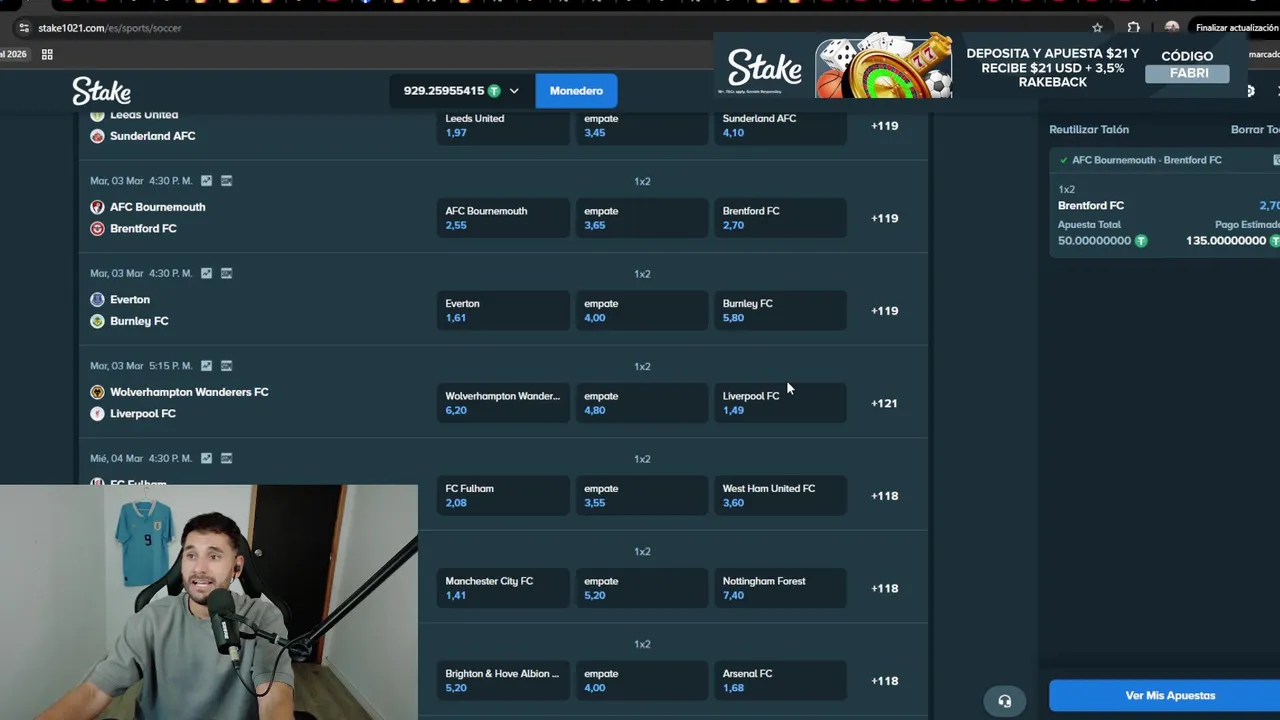Select West Ham United FC odds 3,60
Screen dimensions: 1280x720
[x=781, y=496]
